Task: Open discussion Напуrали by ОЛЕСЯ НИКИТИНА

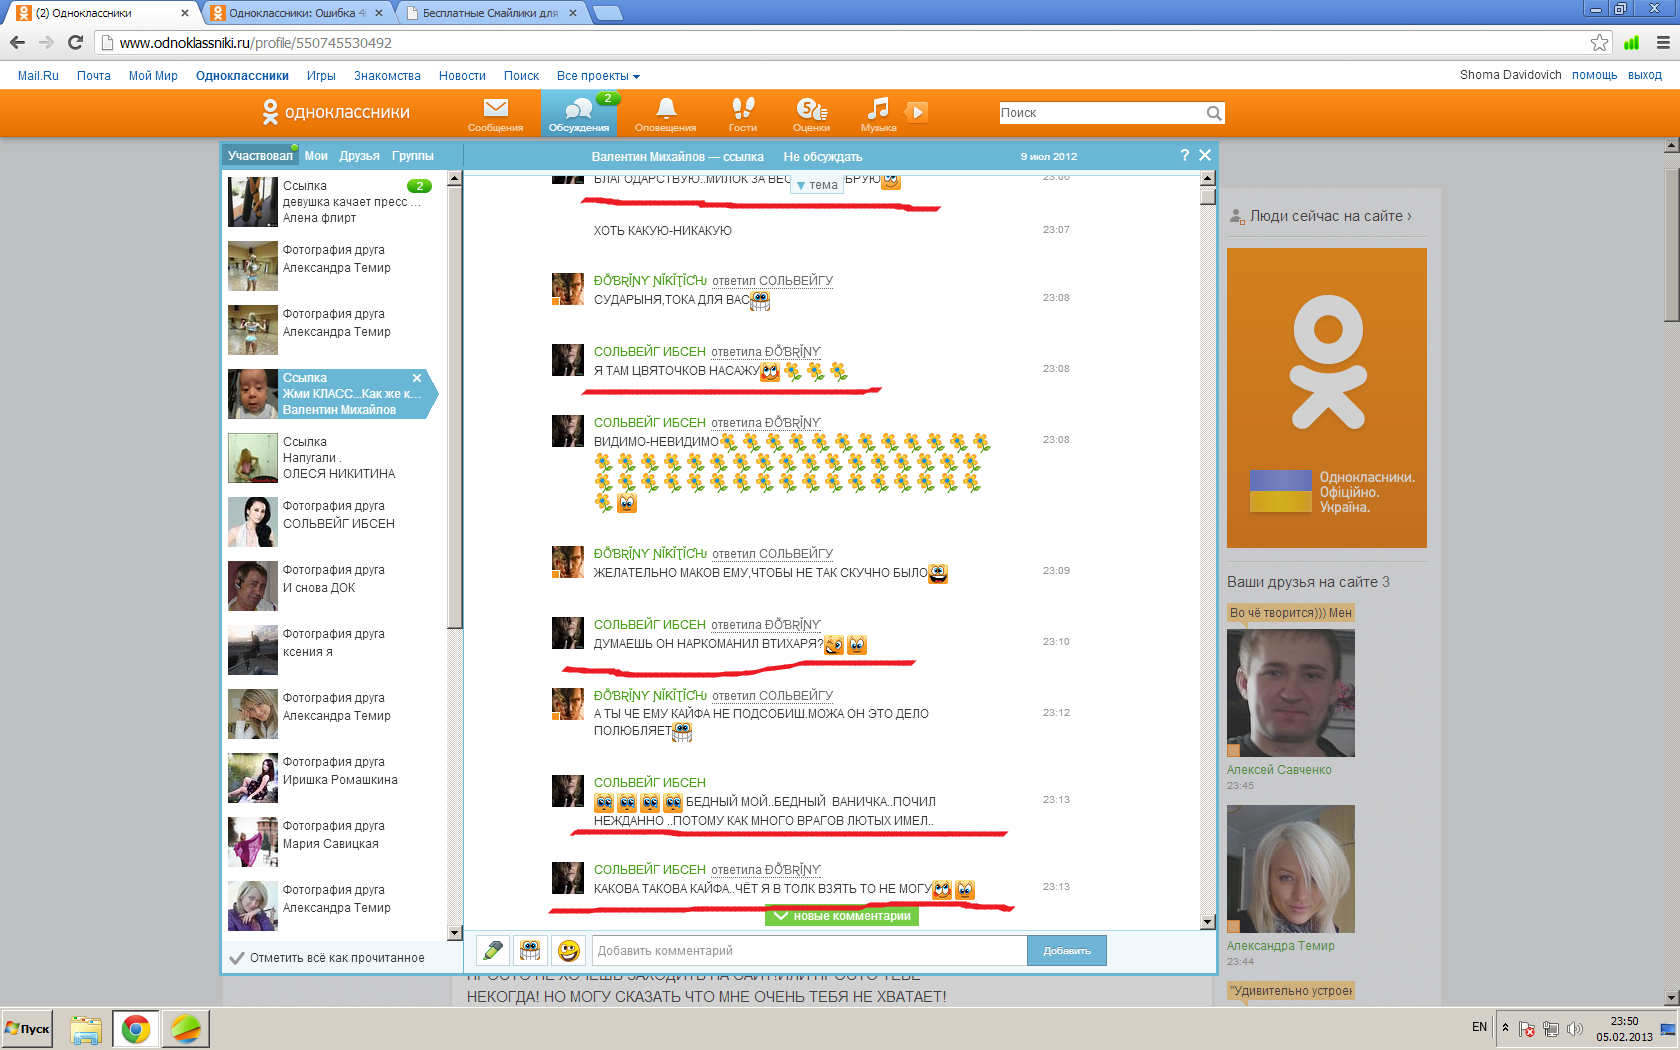Action: [x=334, y=458]
